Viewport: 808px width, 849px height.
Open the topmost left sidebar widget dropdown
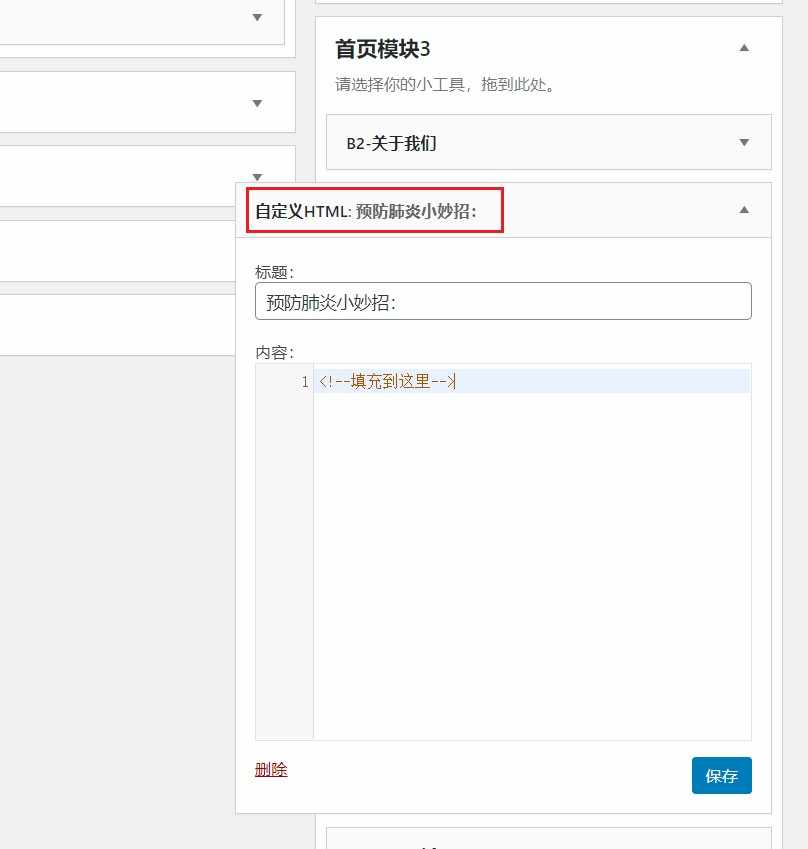(x=257, y=17)
